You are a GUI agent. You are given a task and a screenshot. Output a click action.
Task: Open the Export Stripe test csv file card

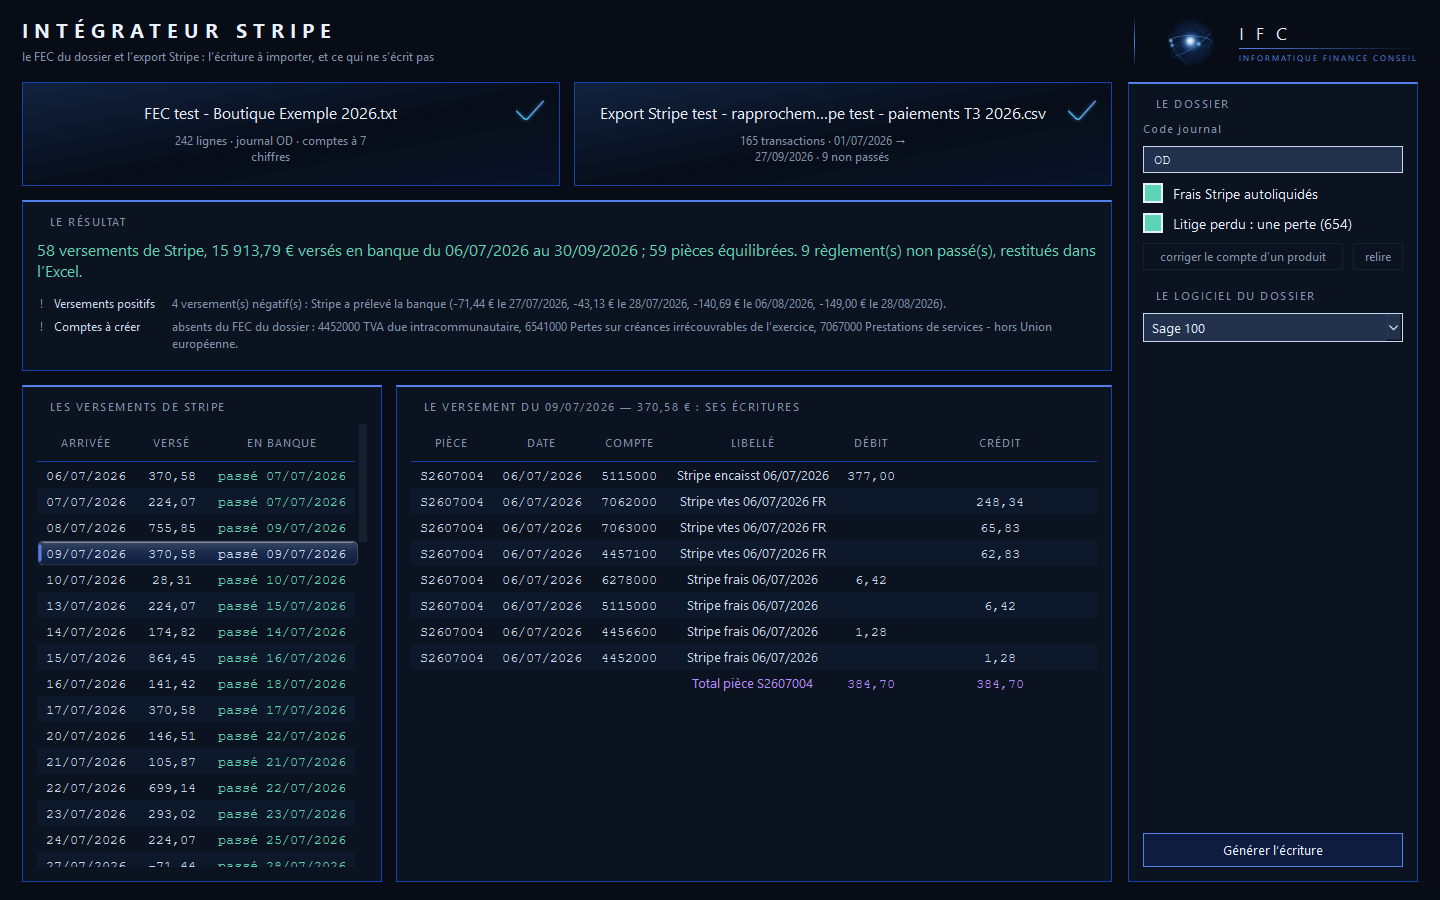tap(843, 134)
